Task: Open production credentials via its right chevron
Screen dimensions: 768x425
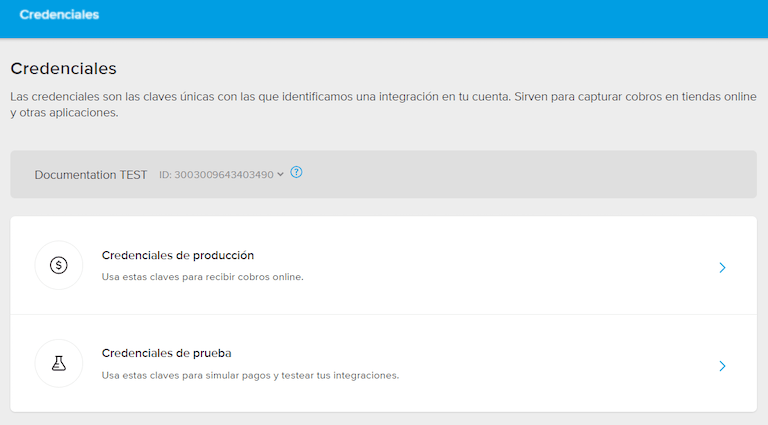Action: coord(722,267)
